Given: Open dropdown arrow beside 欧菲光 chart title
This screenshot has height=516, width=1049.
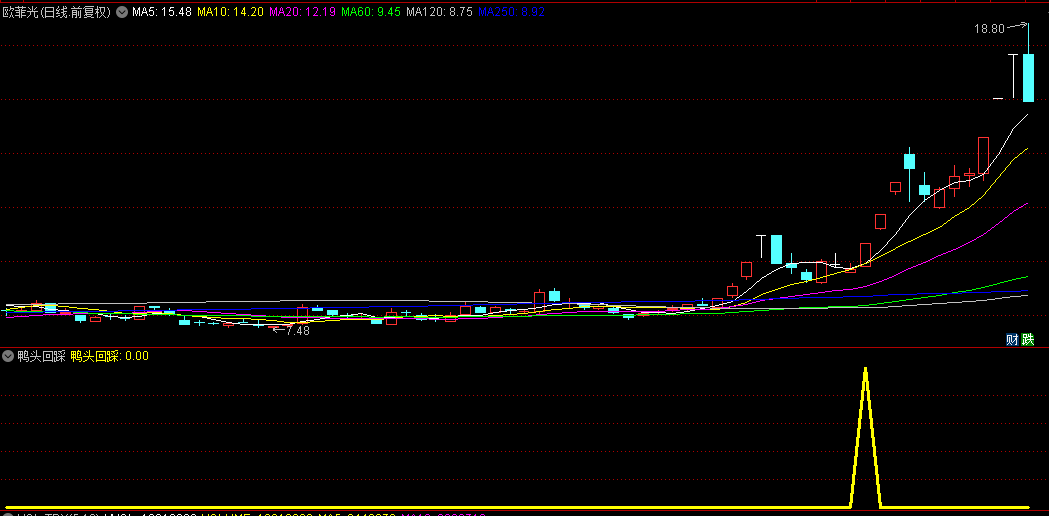Looking at the screenshot, I should (x=122, y=11).
